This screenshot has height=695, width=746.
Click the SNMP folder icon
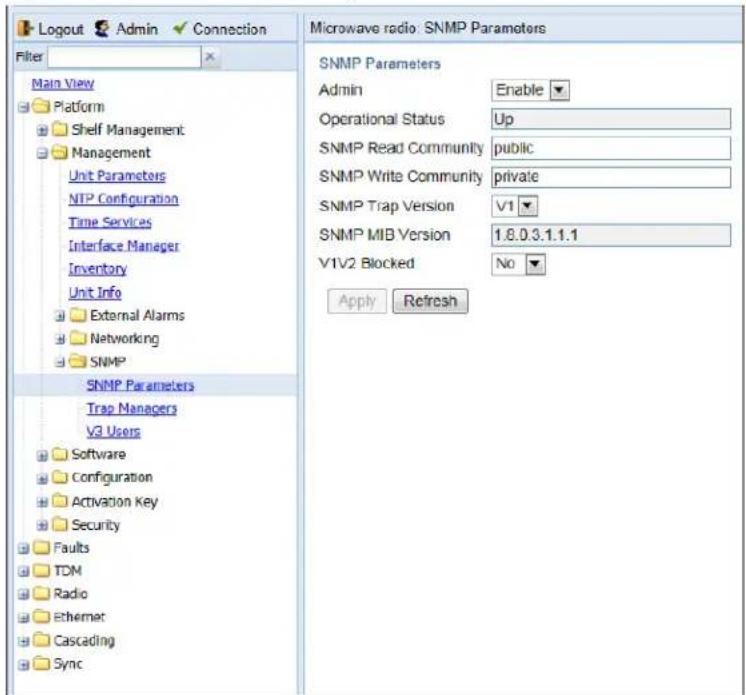point(78,362)
